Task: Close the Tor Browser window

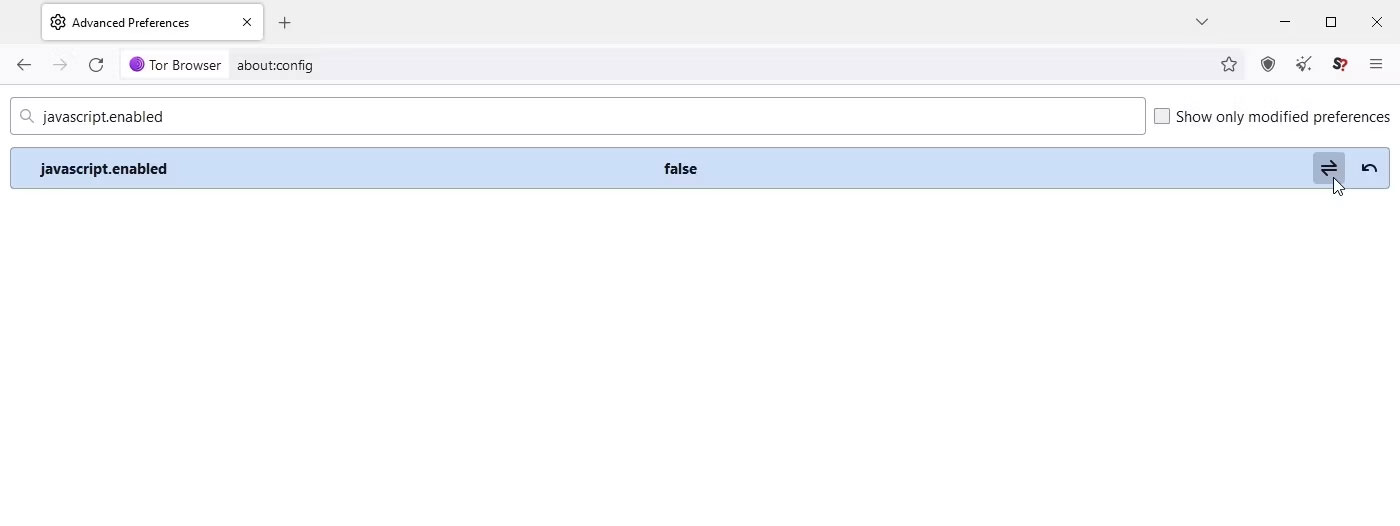Action: point(1377,22)
